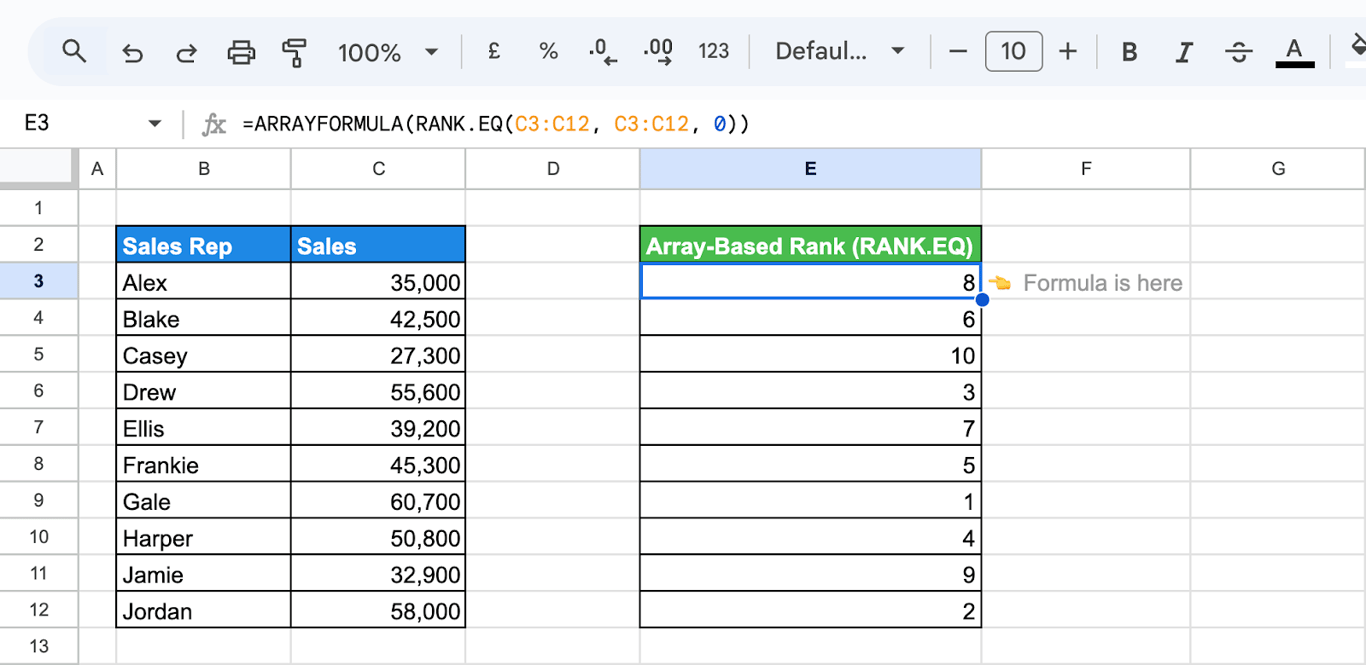The image size is (1366, 665).
Task: Activate the paint format tool
Action: coord(295,52)
